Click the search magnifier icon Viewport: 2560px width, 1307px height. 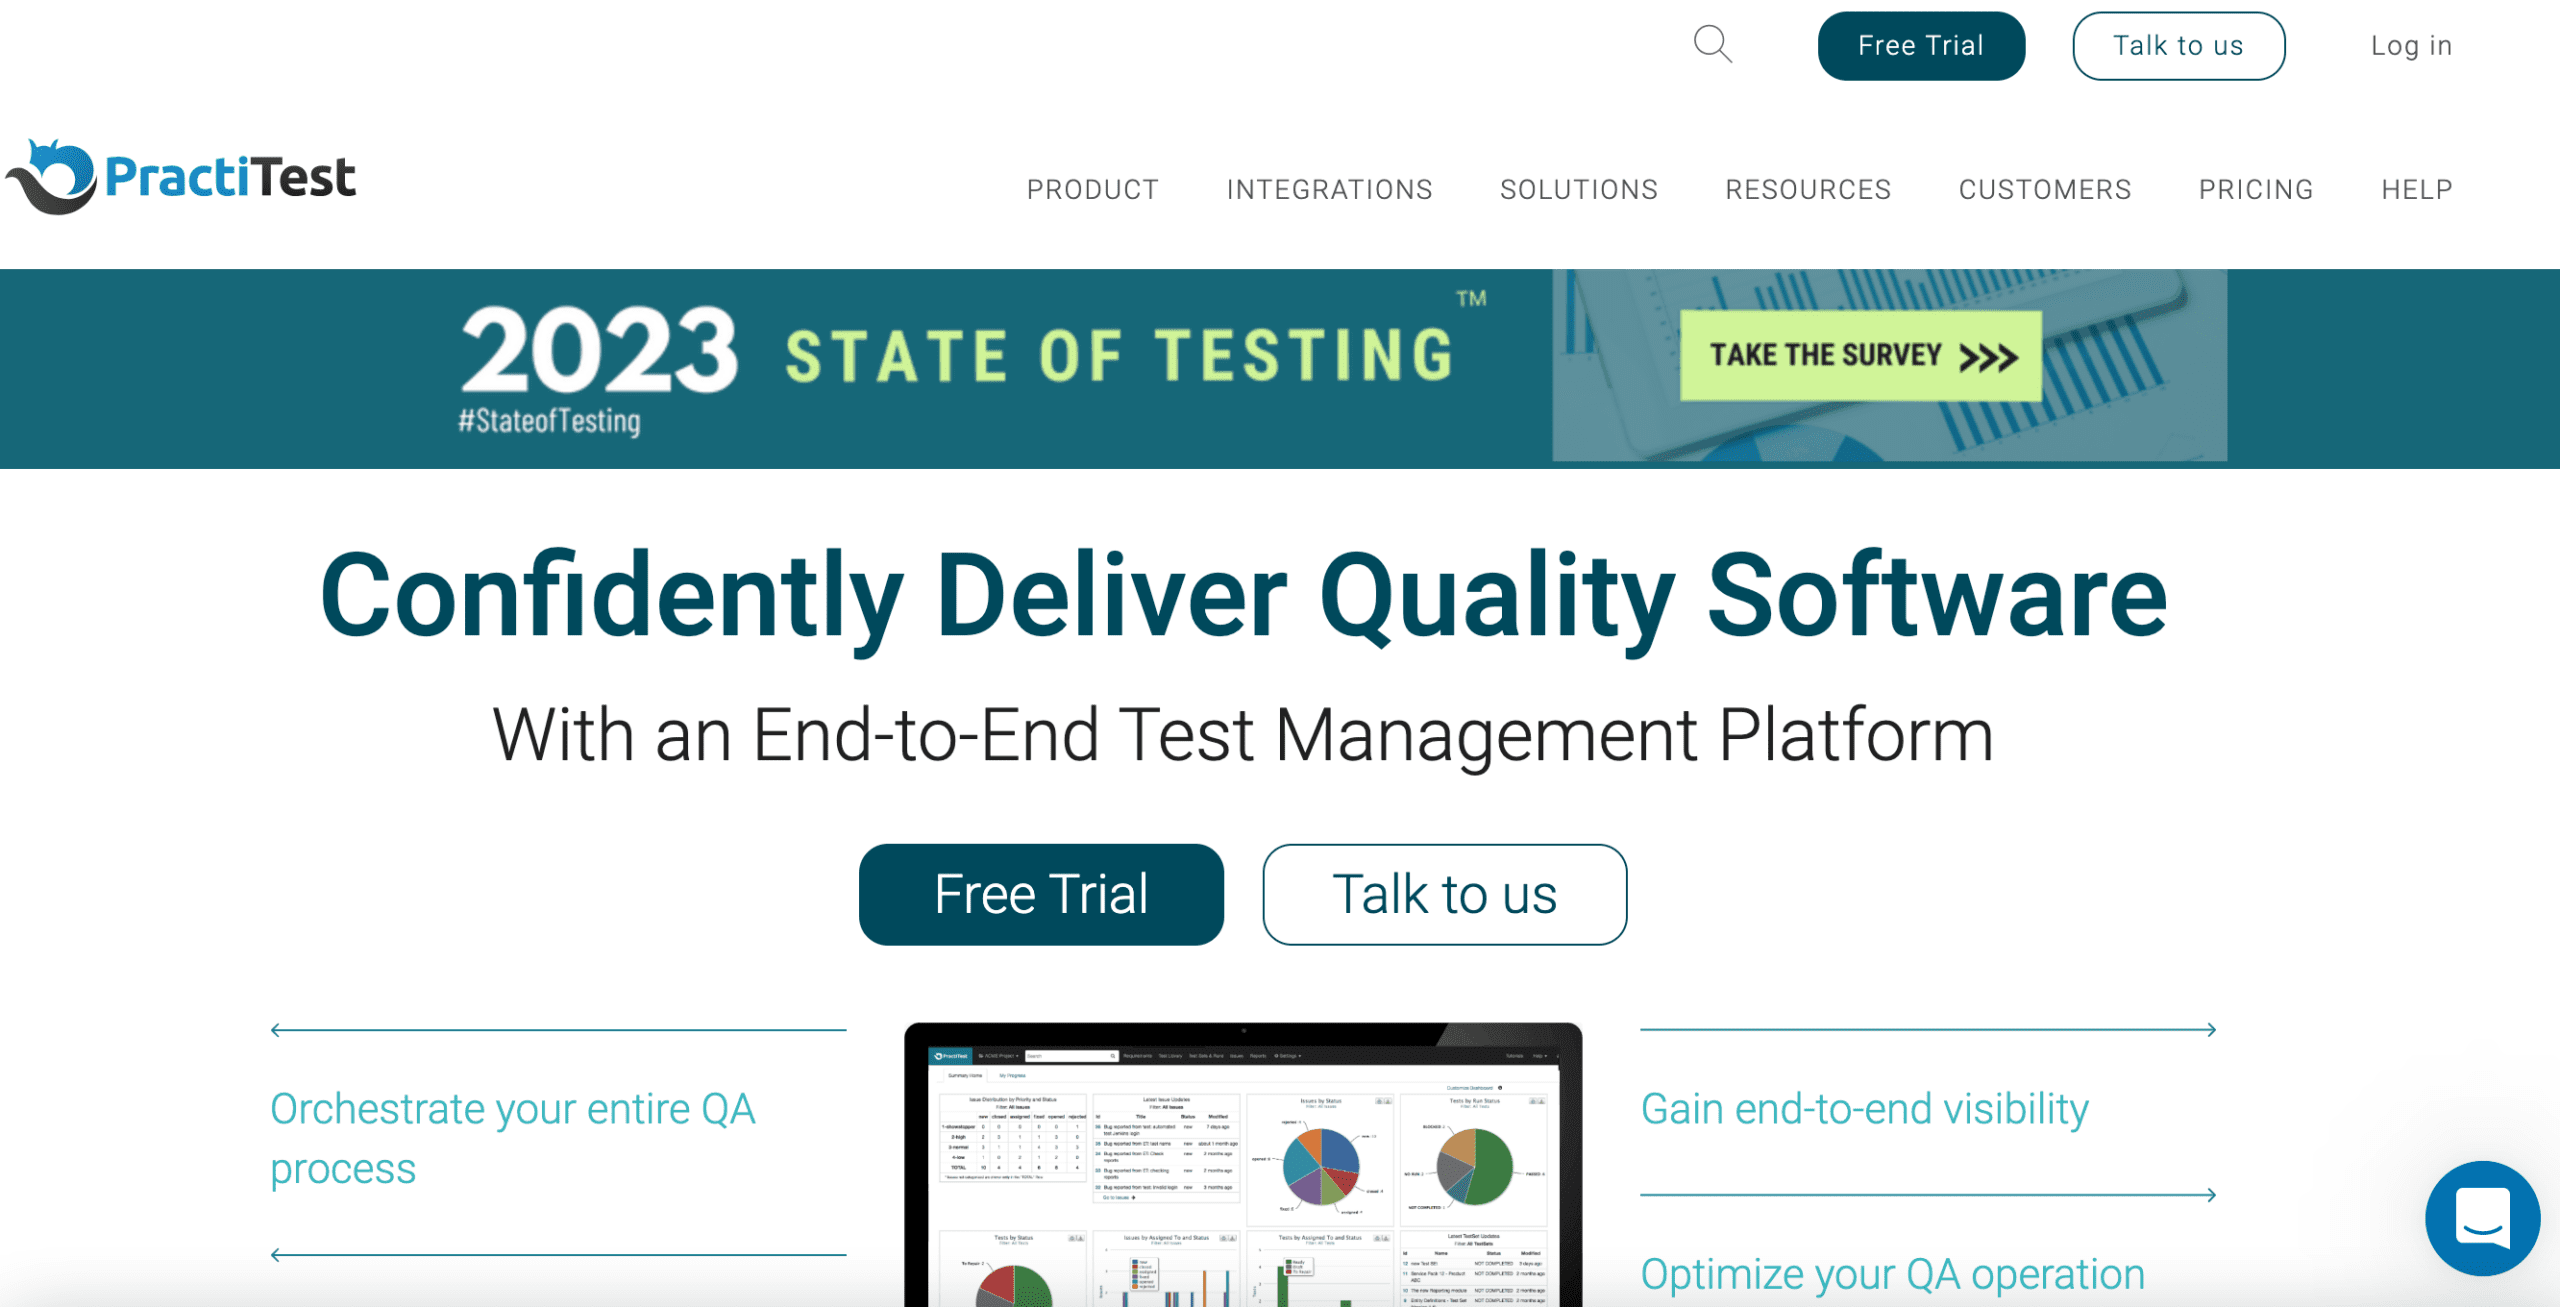[1712, 45]
